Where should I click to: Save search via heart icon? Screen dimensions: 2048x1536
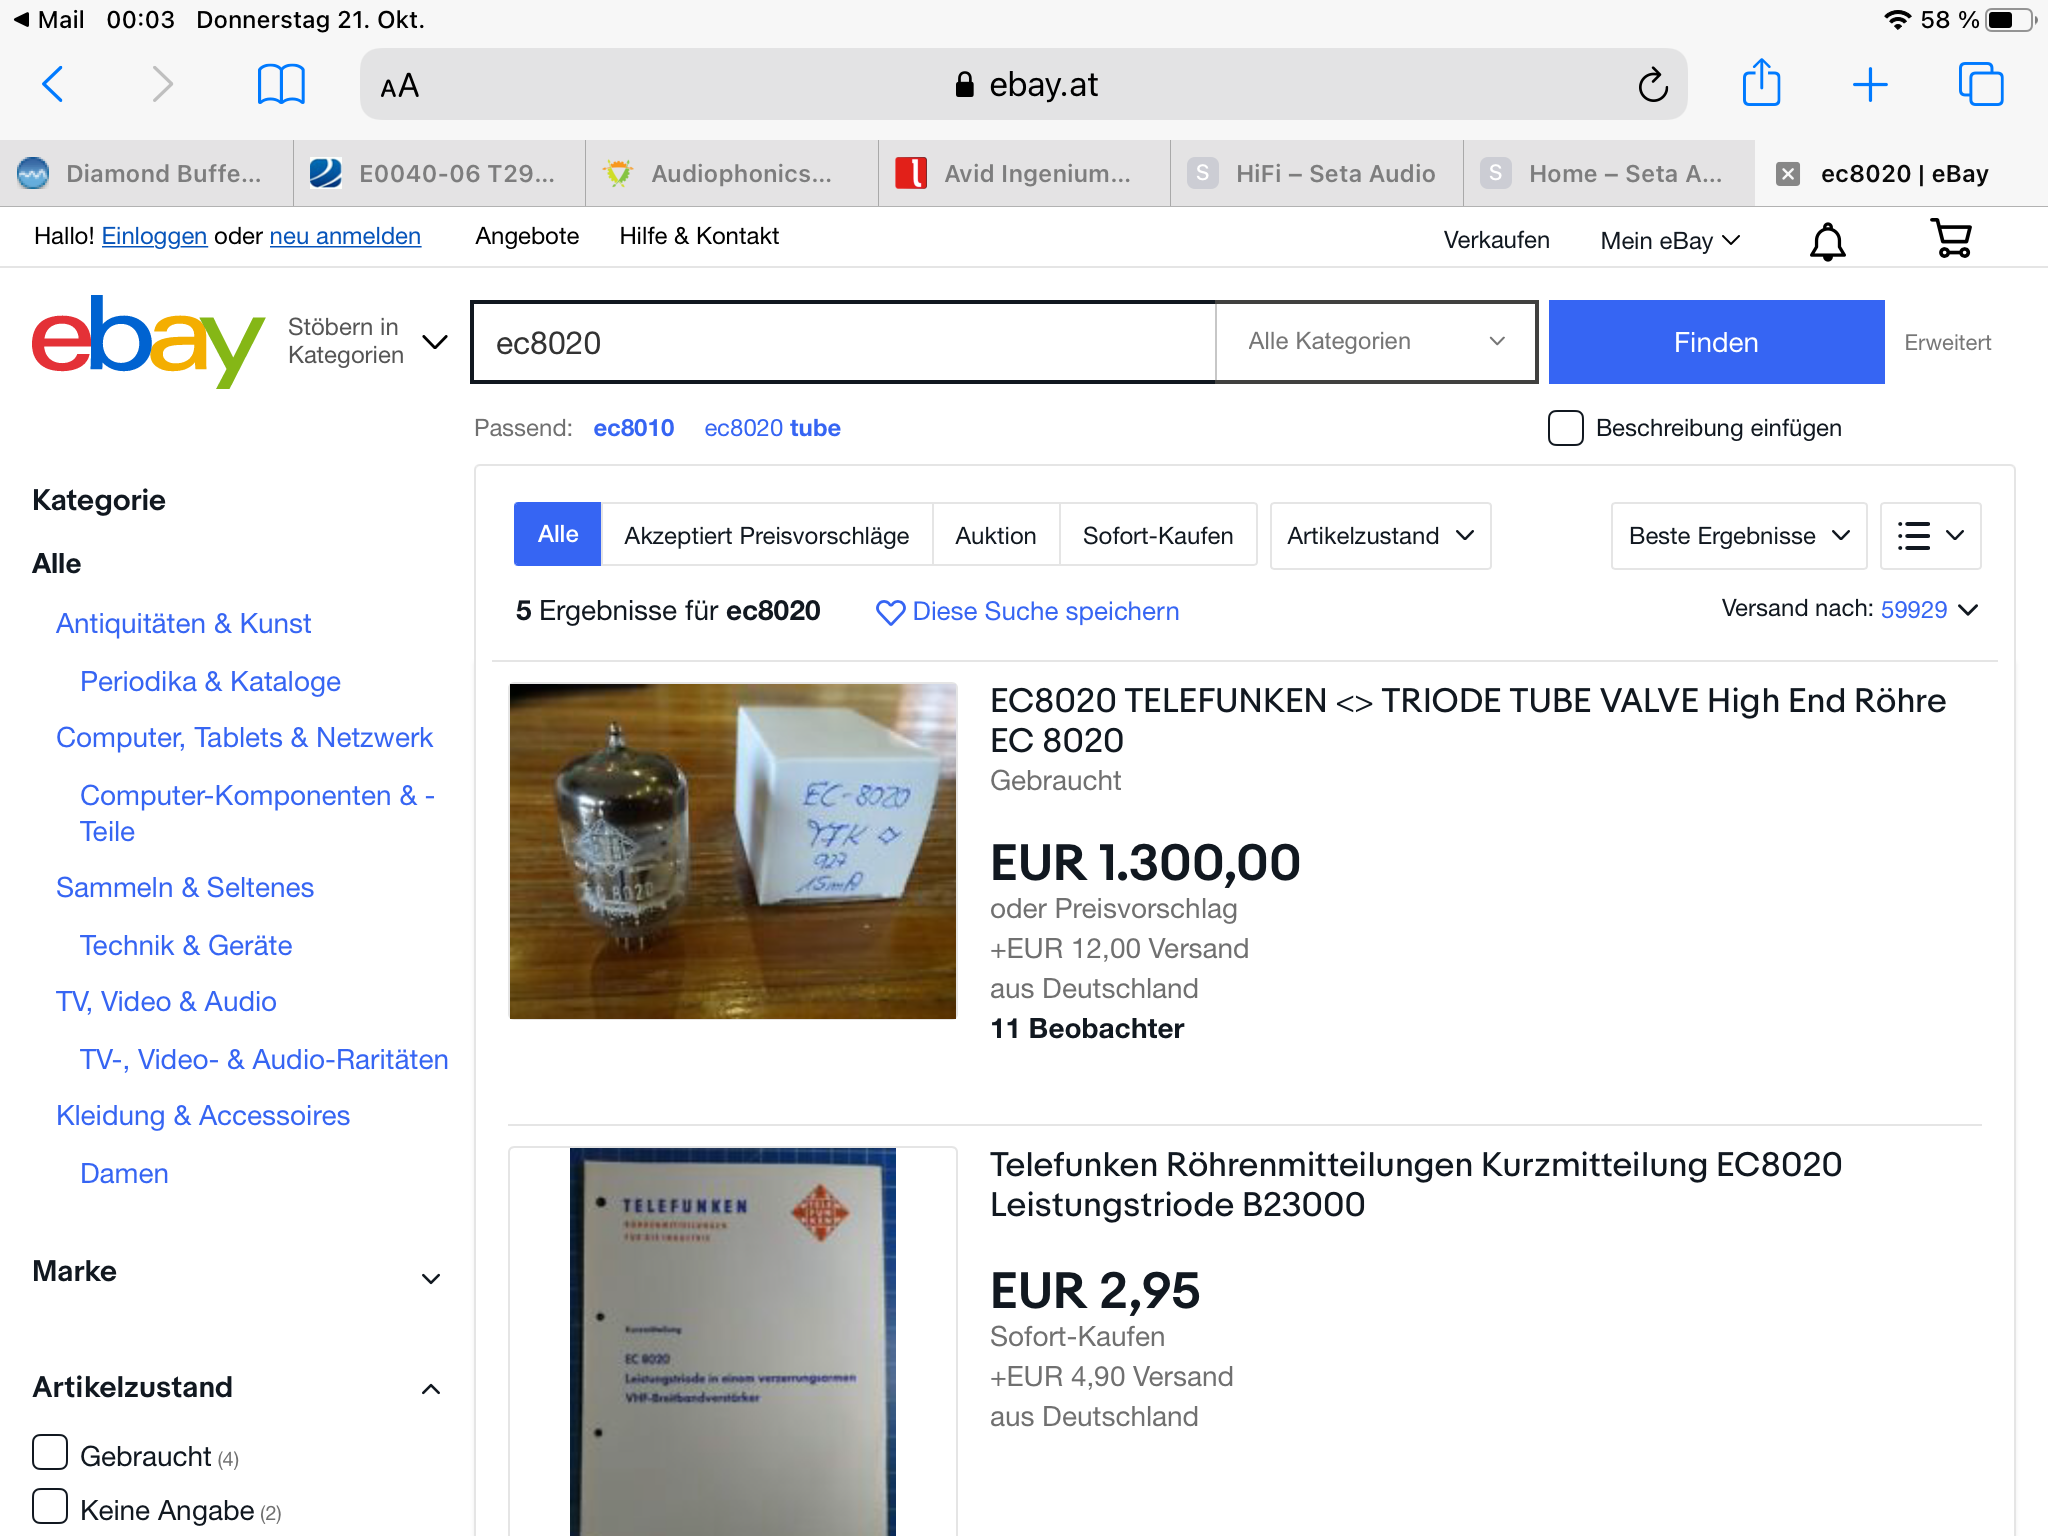(x=890, y=612)
